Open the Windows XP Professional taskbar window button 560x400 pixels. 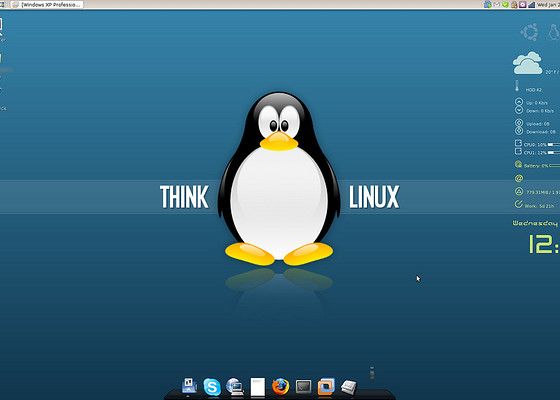(x=47, y=5)
